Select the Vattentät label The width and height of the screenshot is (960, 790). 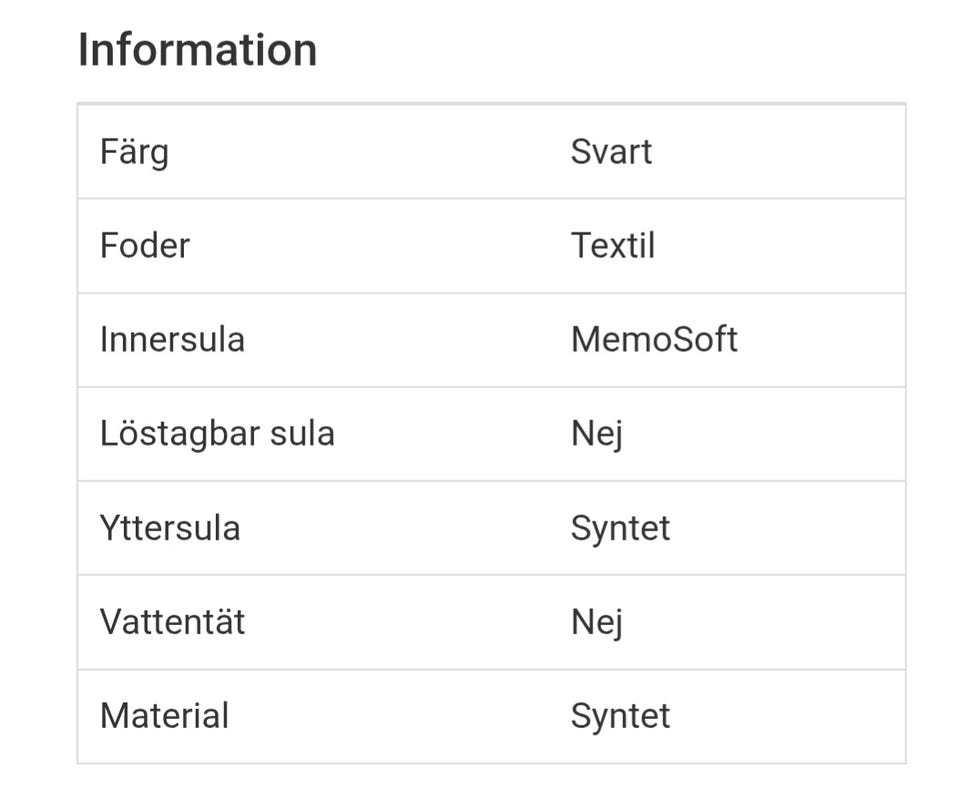tap(172, 622)
